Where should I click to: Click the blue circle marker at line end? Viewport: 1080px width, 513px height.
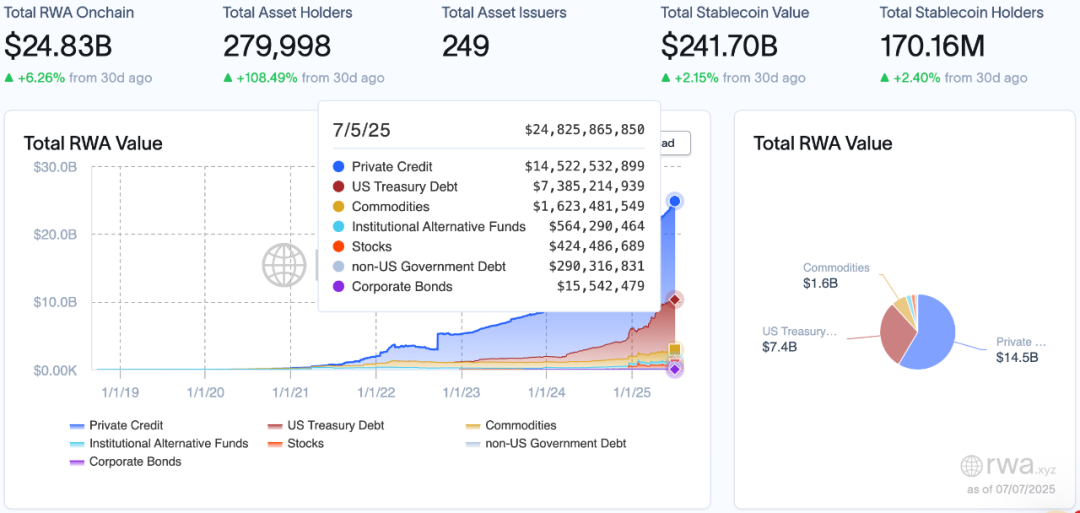tap(675, 201)
